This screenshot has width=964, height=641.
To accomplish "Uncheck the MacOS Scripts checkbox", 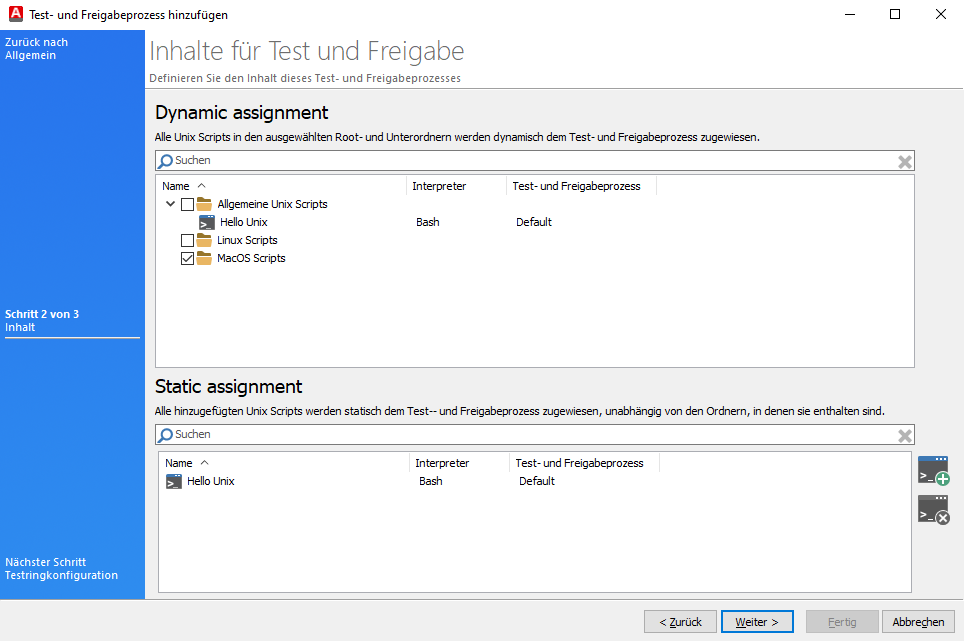I will click(x=186, y=258).
